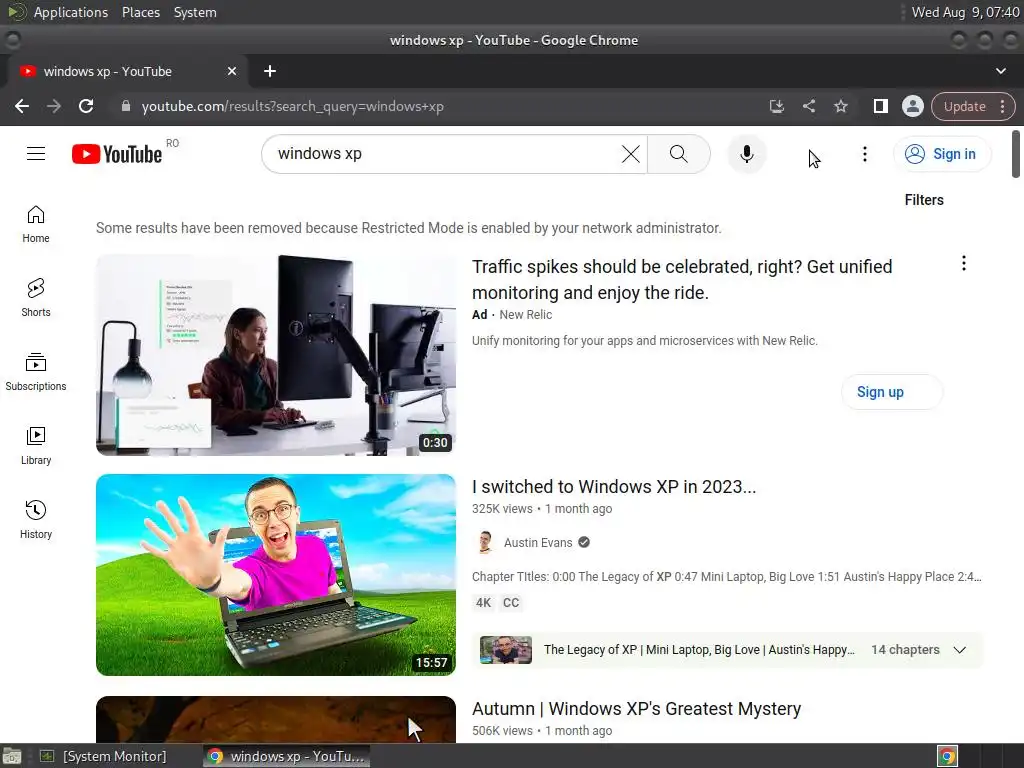Open the Austin Evans video thumbnail
Screen dimensions: 1024x768
pyautogui.click(x=276, y=575)
